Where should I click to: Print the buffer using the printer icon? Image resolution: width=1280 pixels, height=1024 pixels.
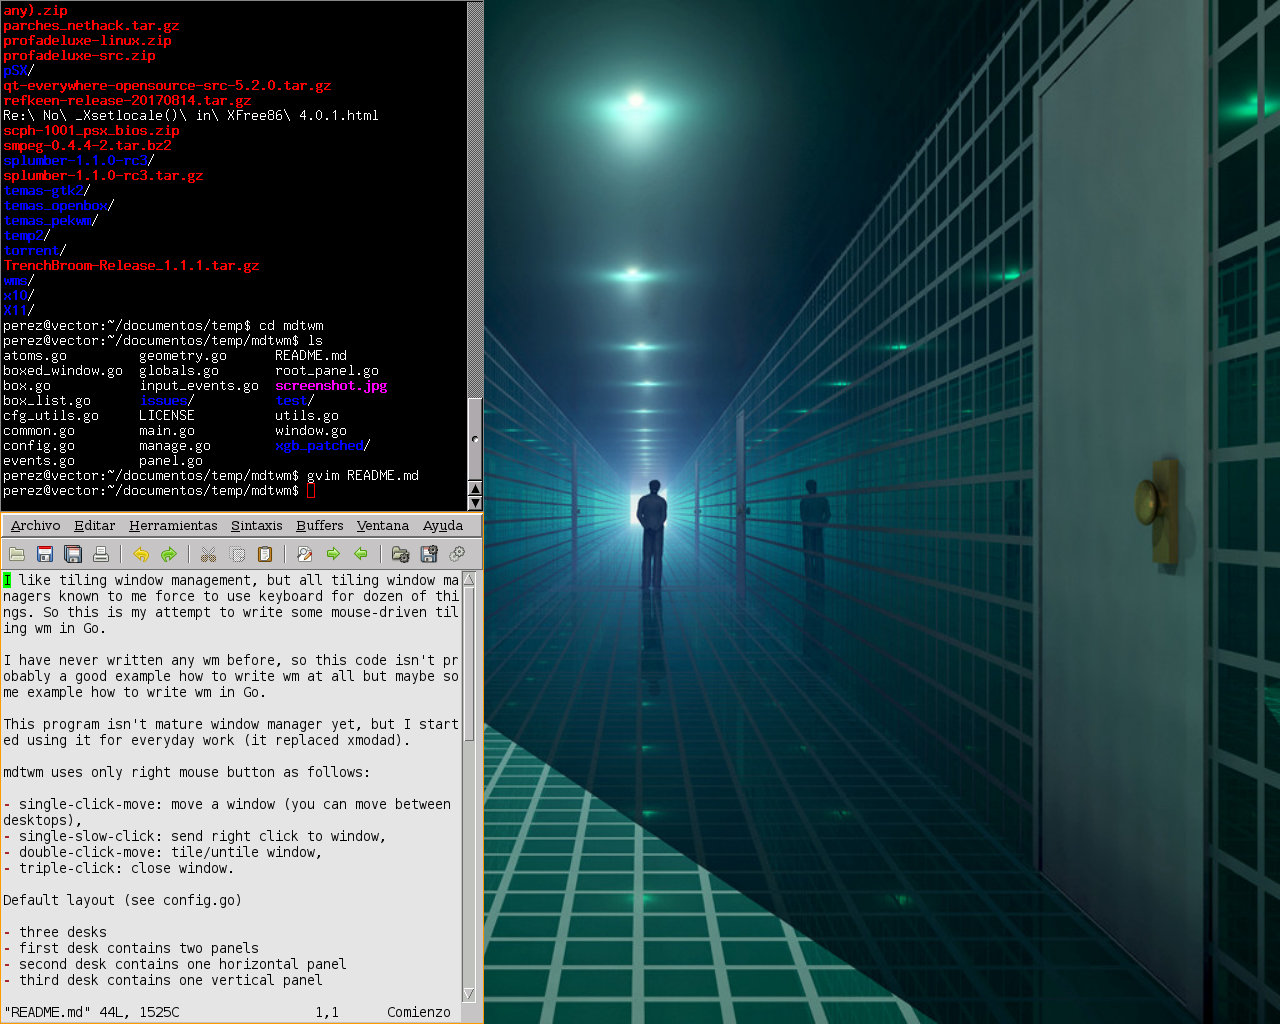pyautogui.click(x=101, y=554)
